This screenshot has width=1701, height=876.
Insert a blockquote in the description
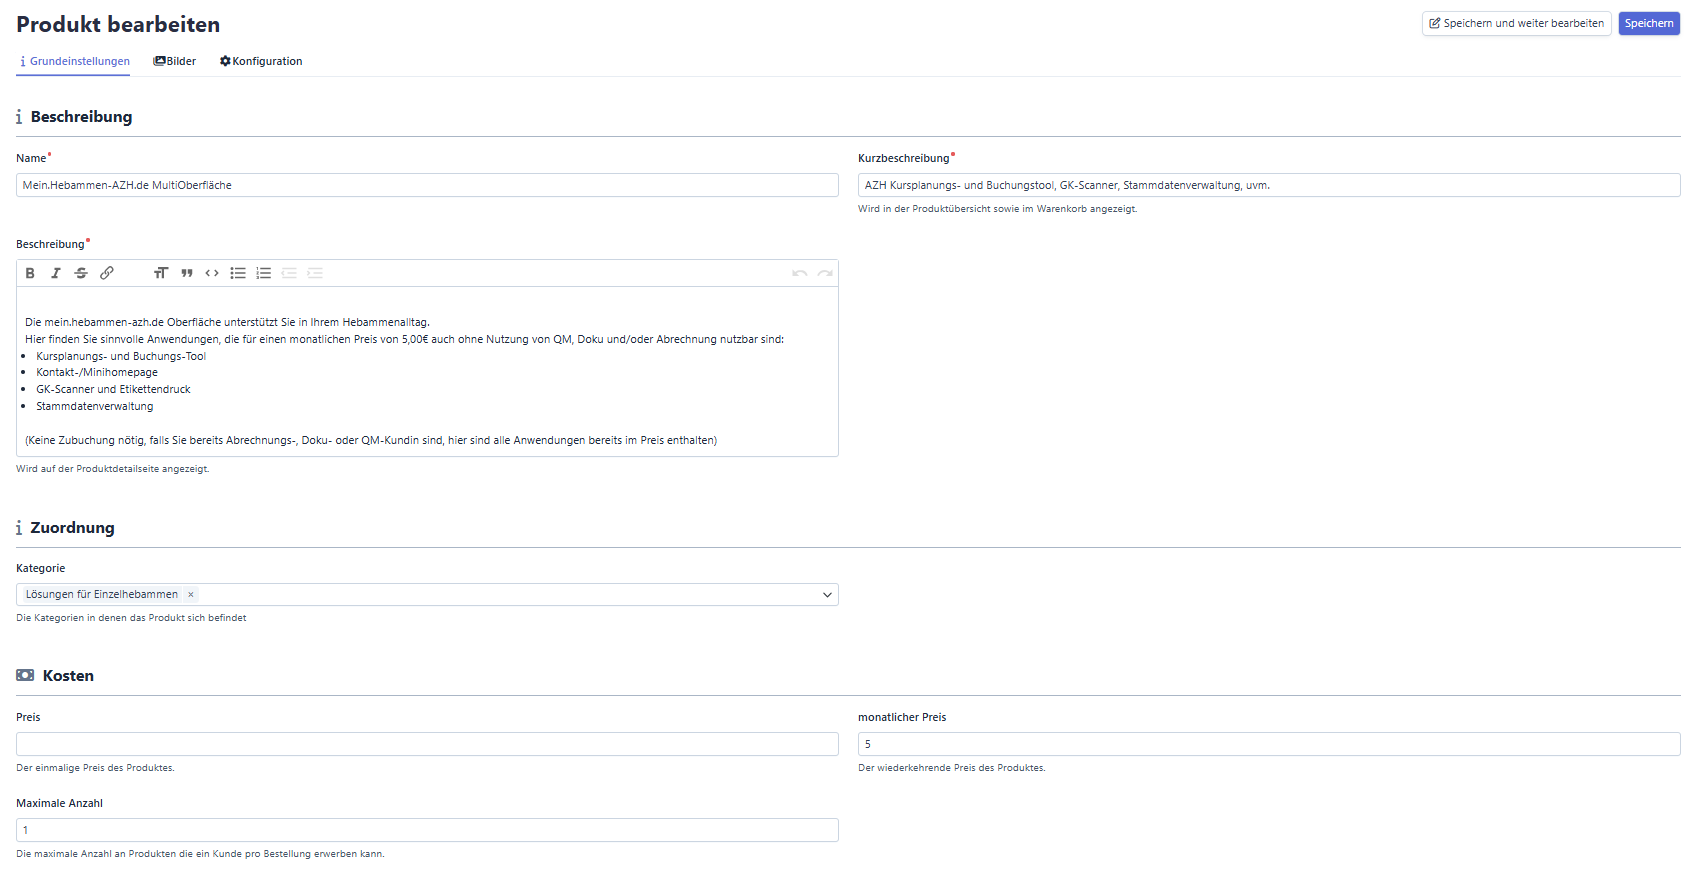[x=187, y=273]
